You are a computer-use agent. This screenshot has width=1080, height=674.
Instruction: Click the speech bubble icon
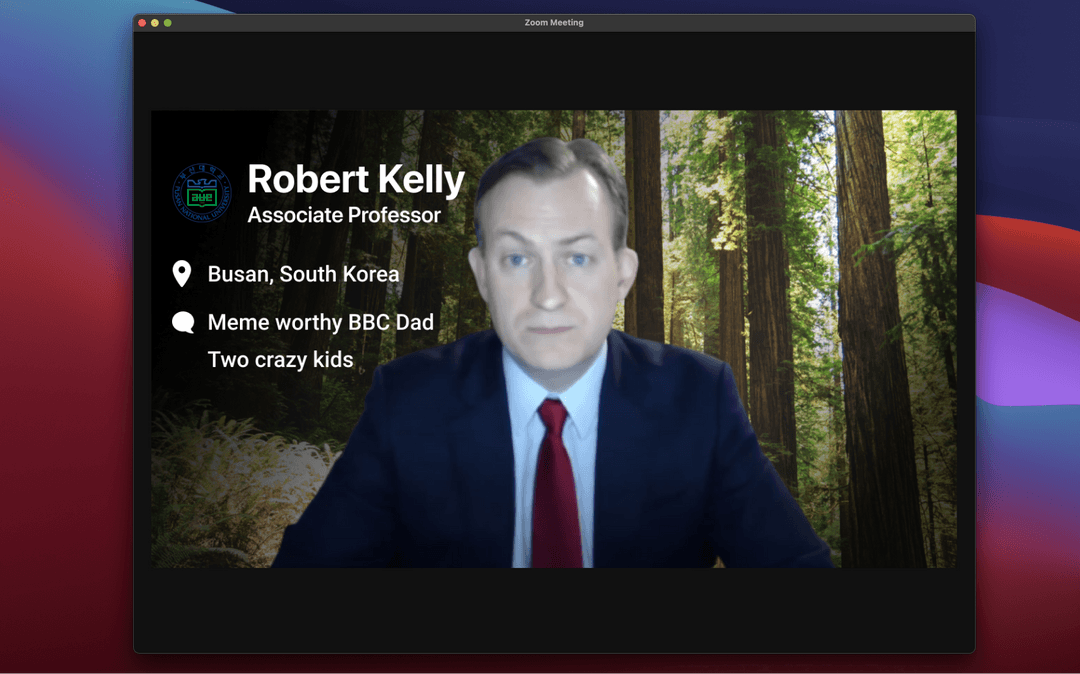click(183, 322)
